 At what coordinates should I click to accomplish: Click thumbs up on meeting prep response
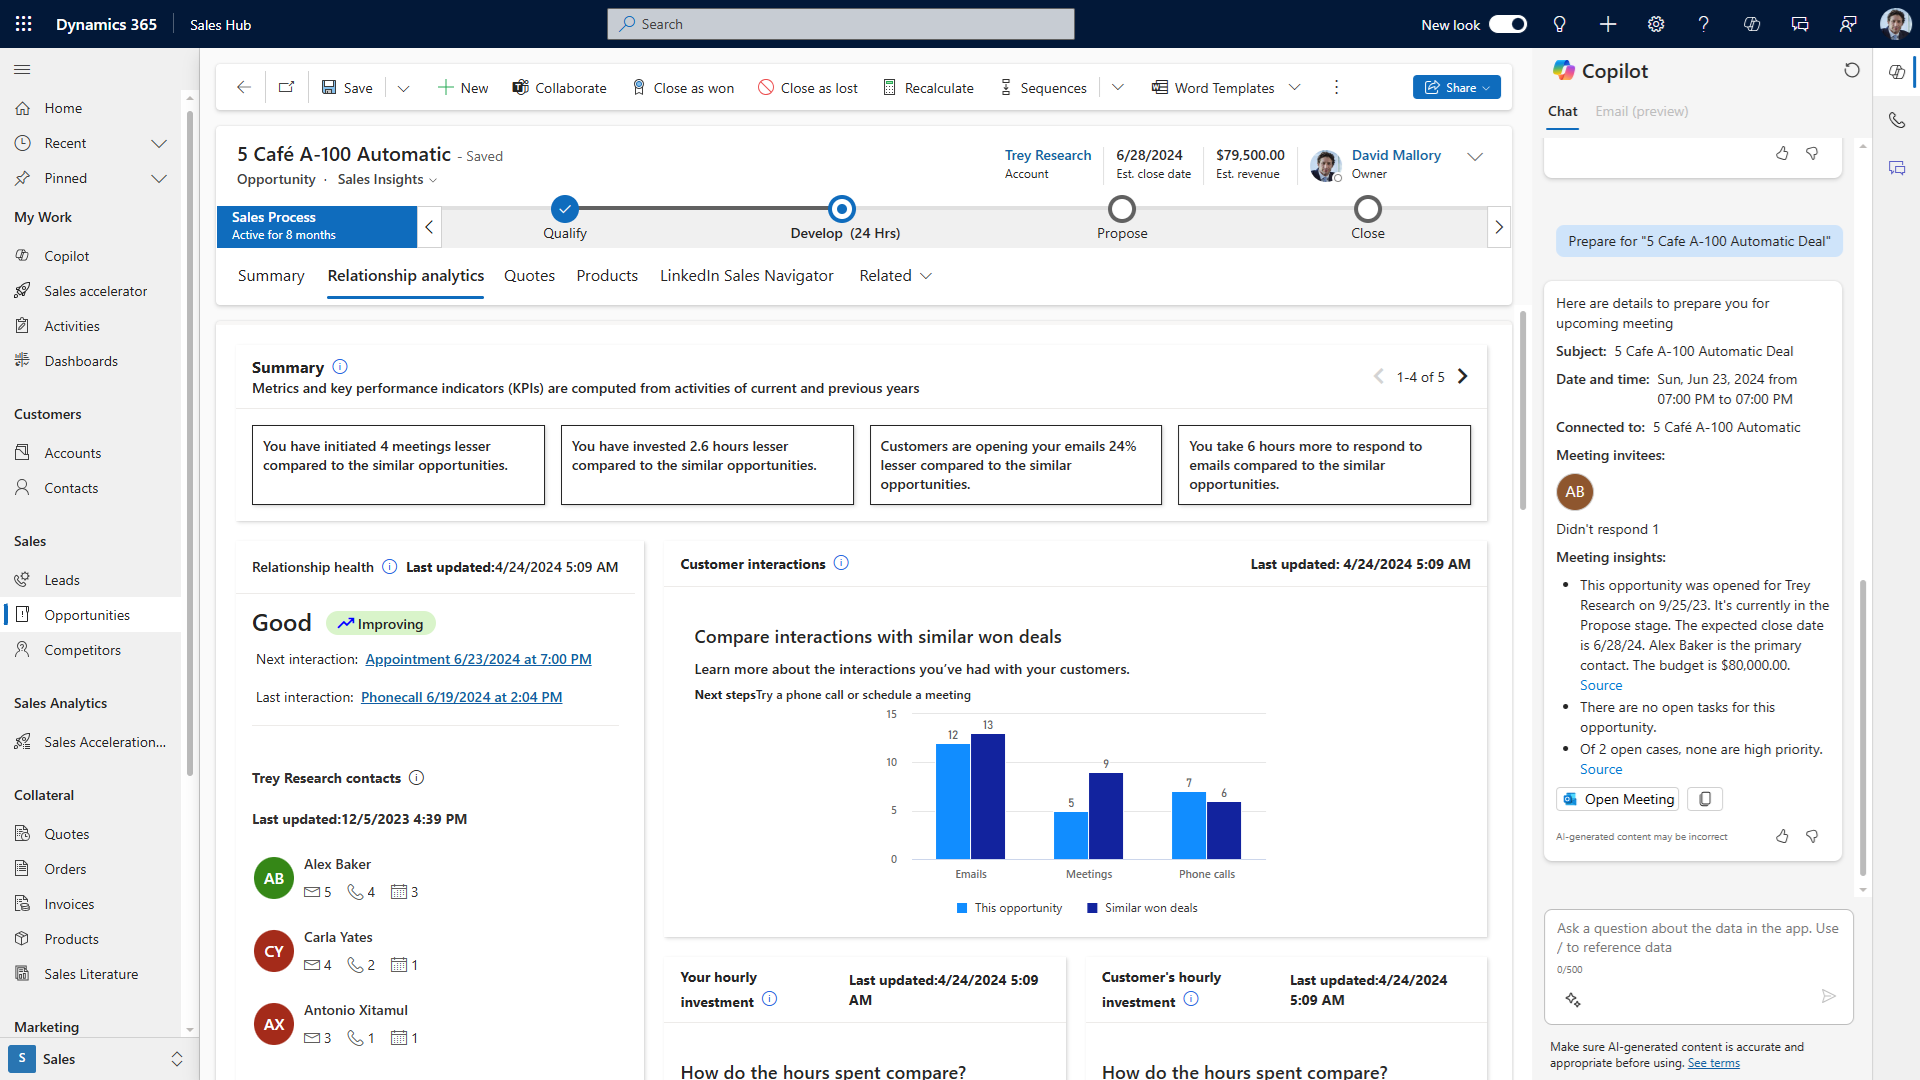click(1782, 836)
